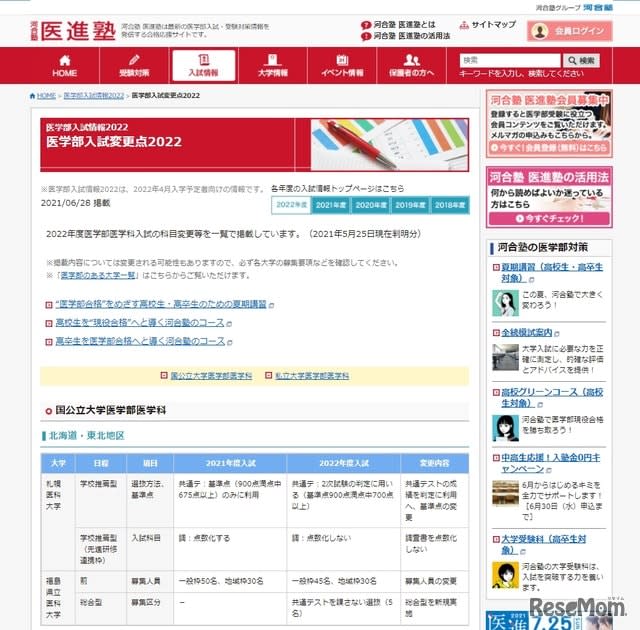Click the 大学受験科 yellow illustration thumbnail
The image size is (640, 630).
pos(505,575)
